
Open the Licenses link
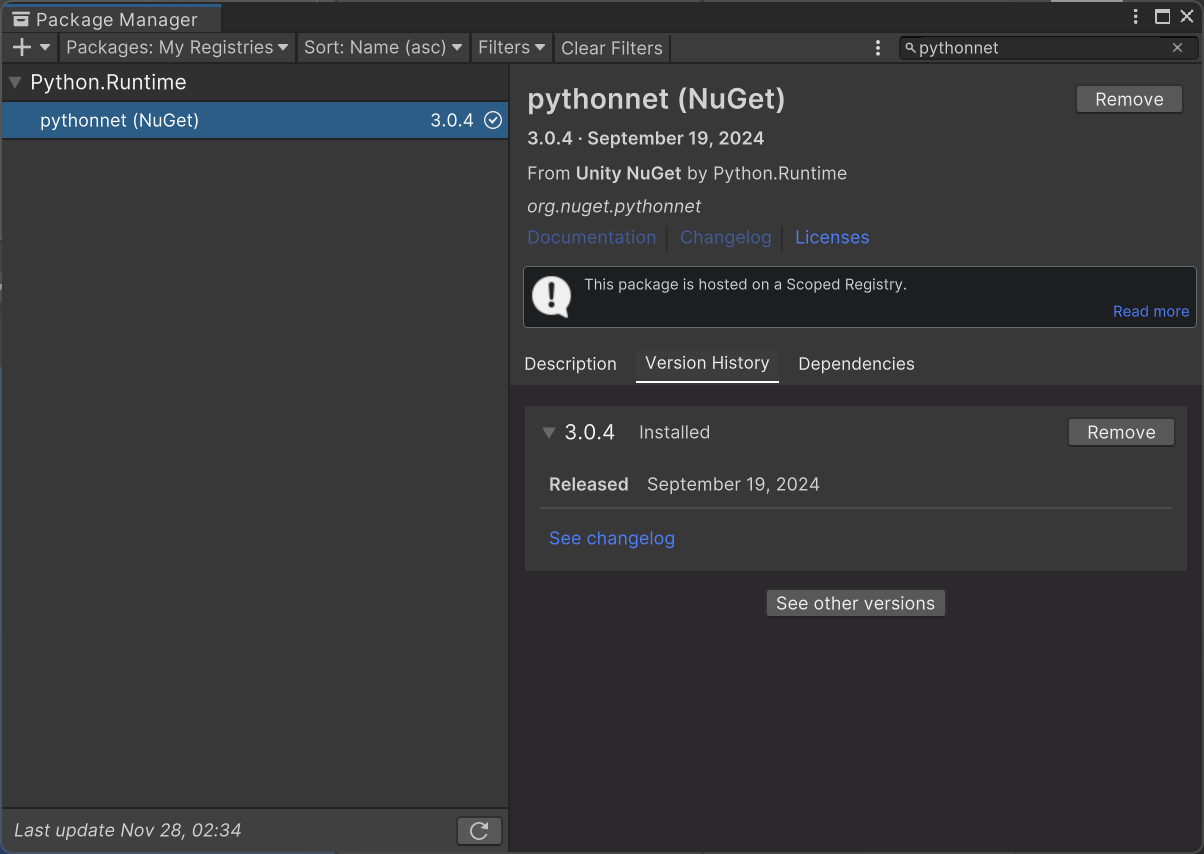[832, 237]
